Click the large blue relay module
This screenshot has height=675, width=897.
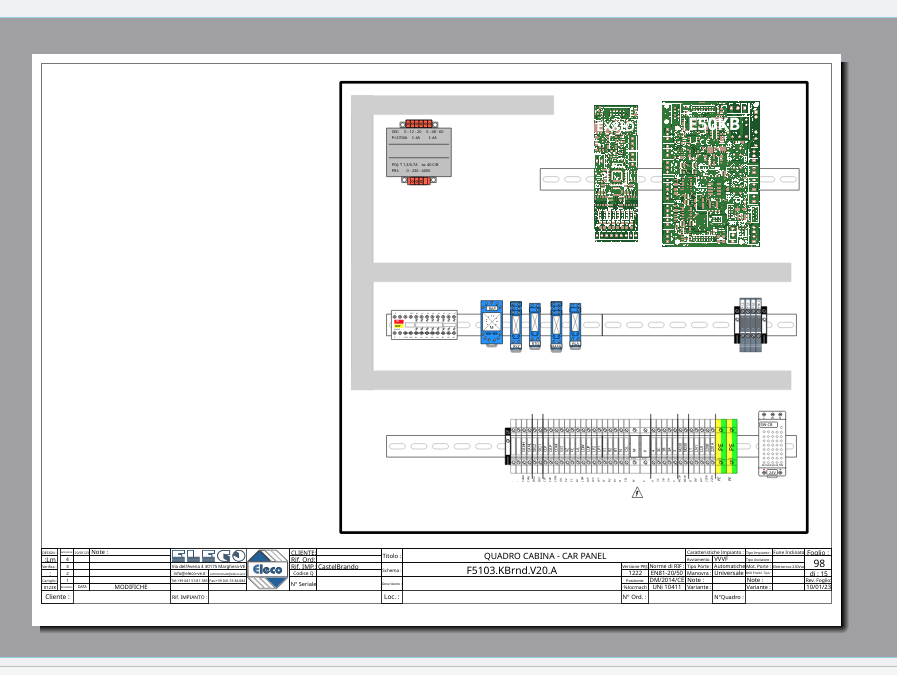491,324
